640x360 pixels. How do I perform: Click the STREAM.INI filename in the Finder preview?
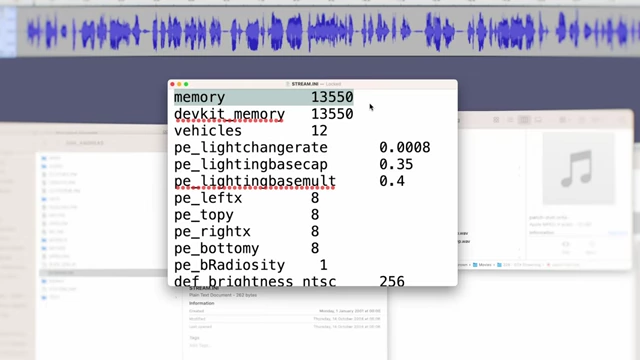[x=204, y=288]
